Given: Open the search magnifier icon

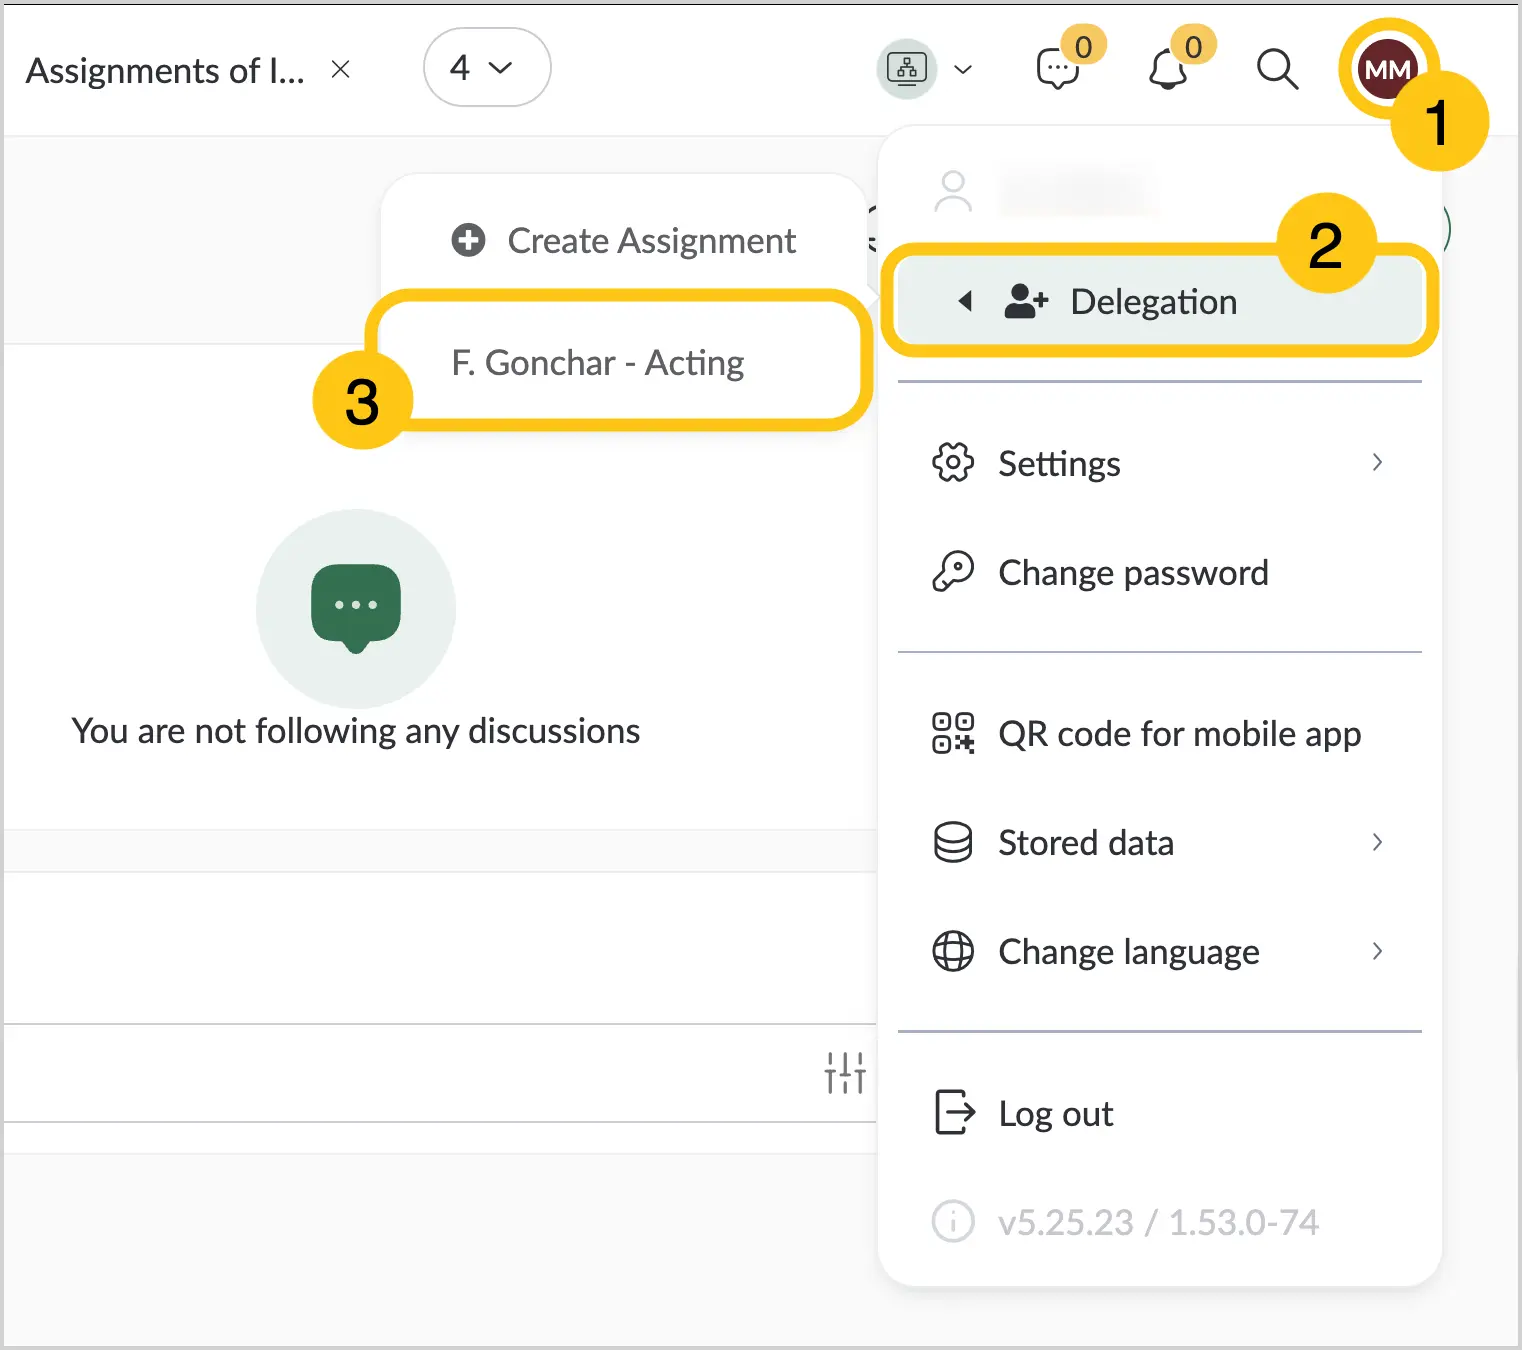Looking at the screenshot, I should pos(1277,69).
